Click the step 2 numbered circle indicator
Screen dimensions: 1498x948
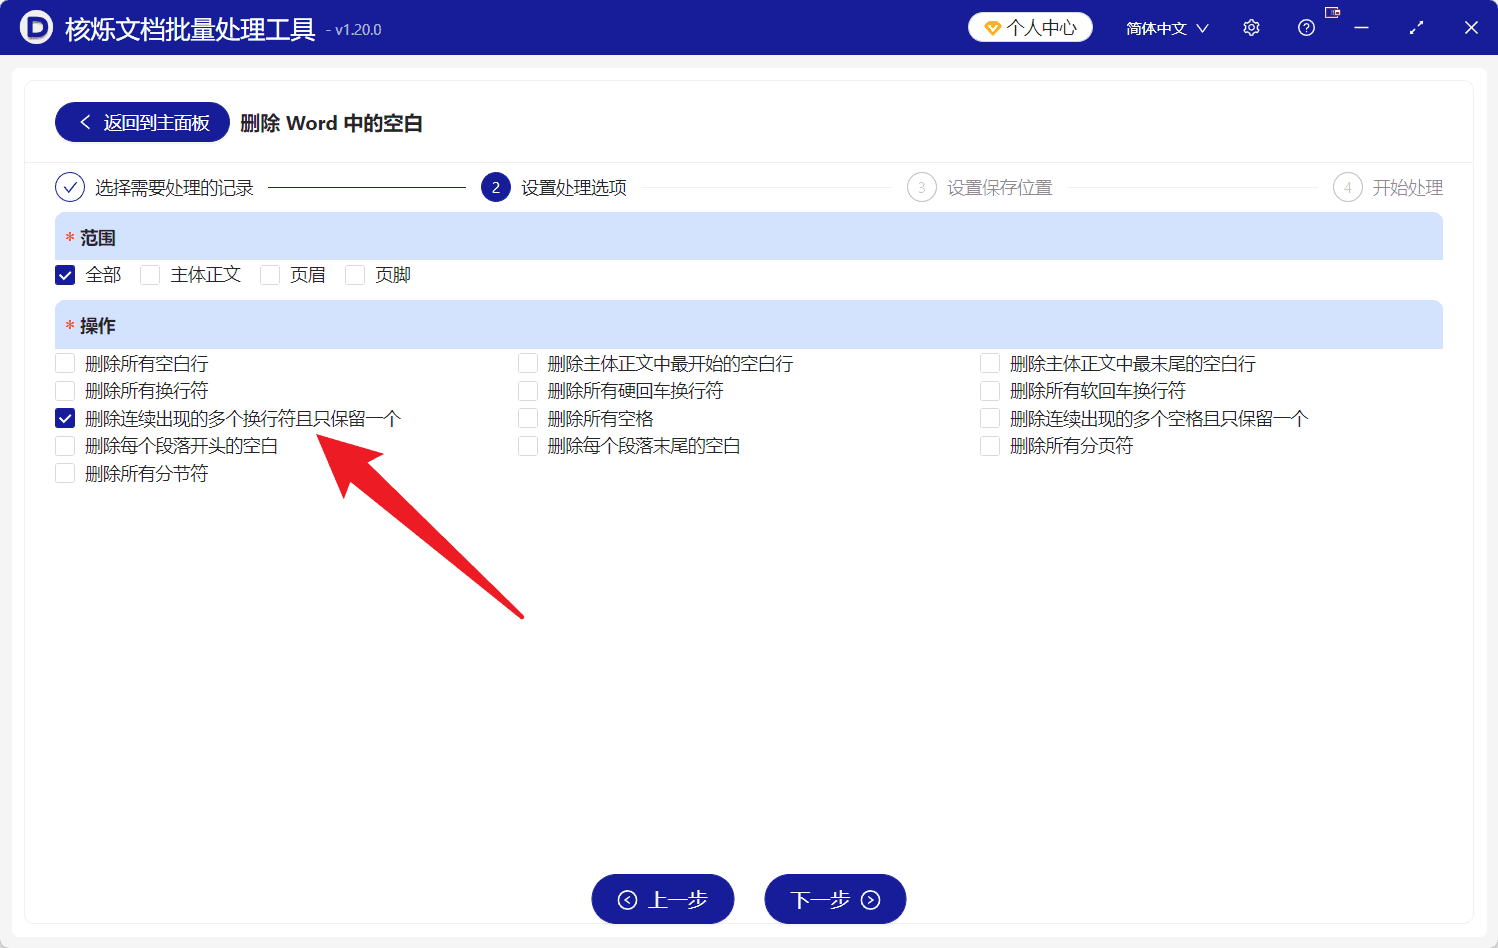(x=495, y=187)
